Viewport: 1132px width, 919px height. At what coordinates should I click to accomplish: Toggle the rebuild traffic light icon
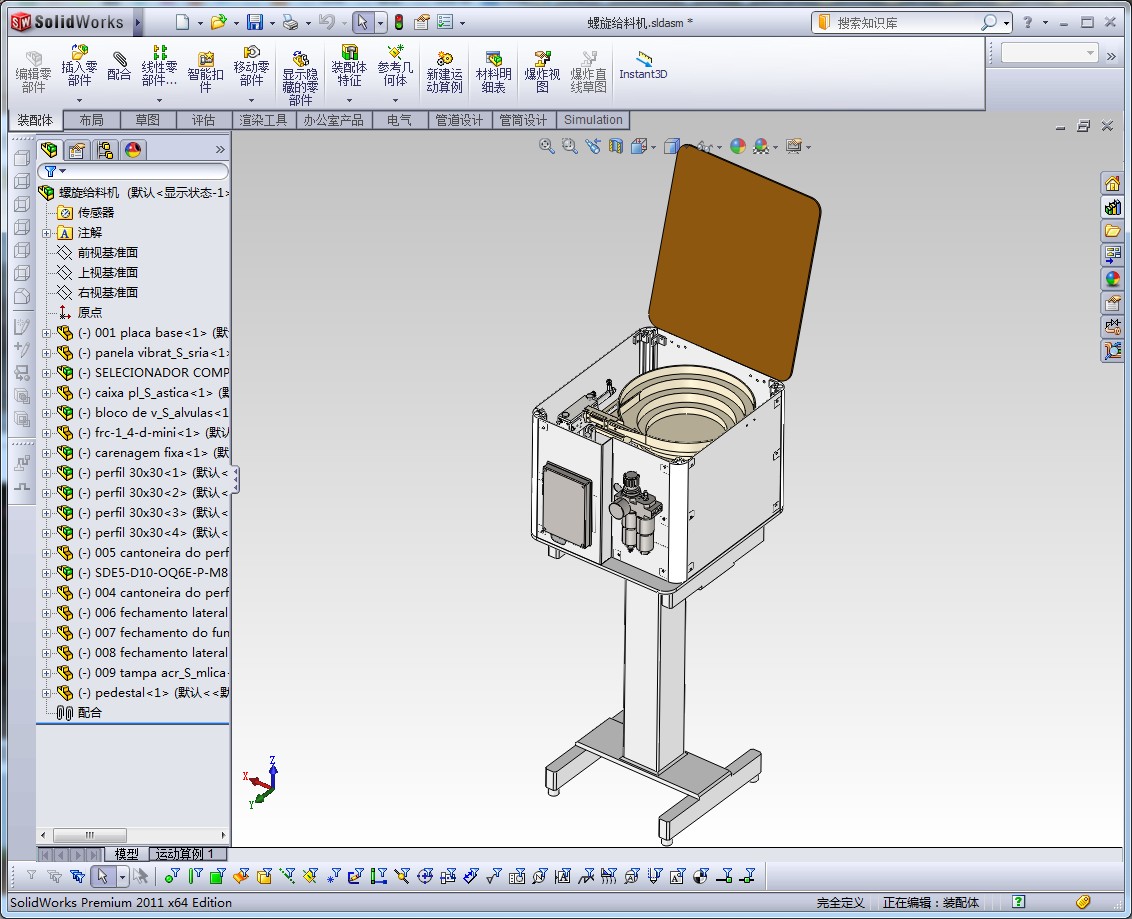(x=399, y=22)
